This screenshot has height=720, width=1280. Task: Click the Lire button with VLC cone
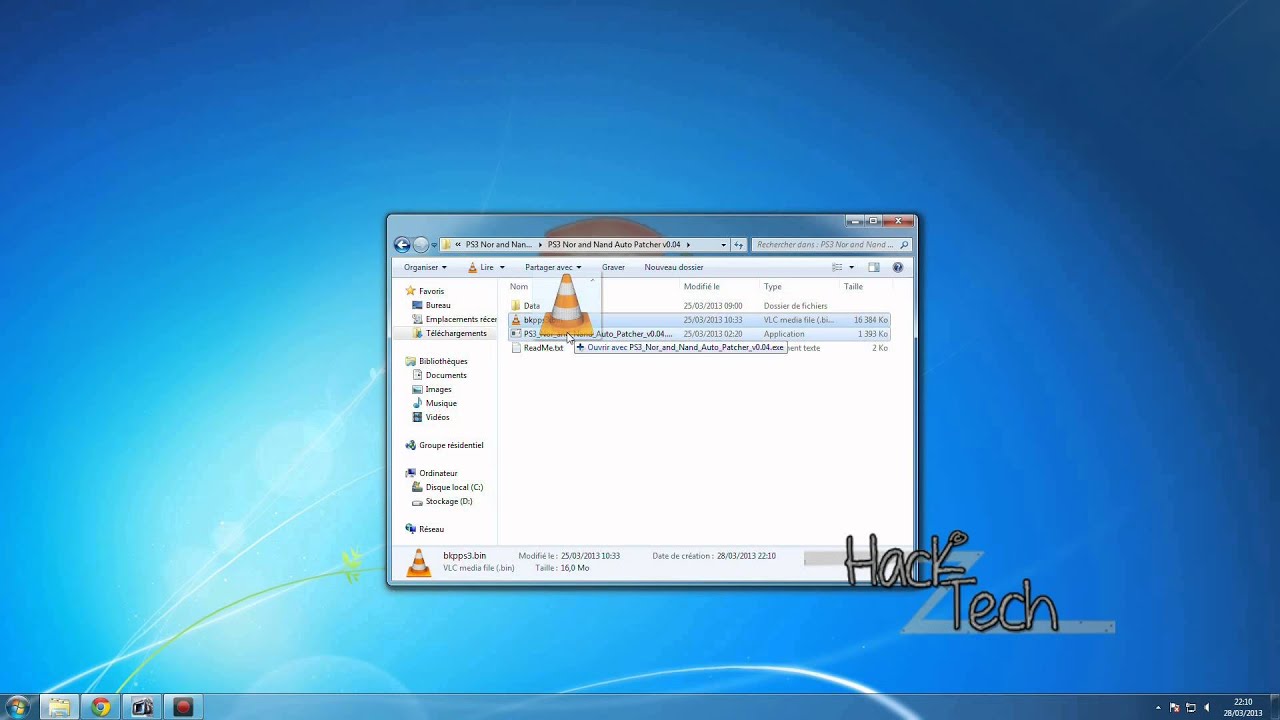pyautogui.click(x=481, y=267)
